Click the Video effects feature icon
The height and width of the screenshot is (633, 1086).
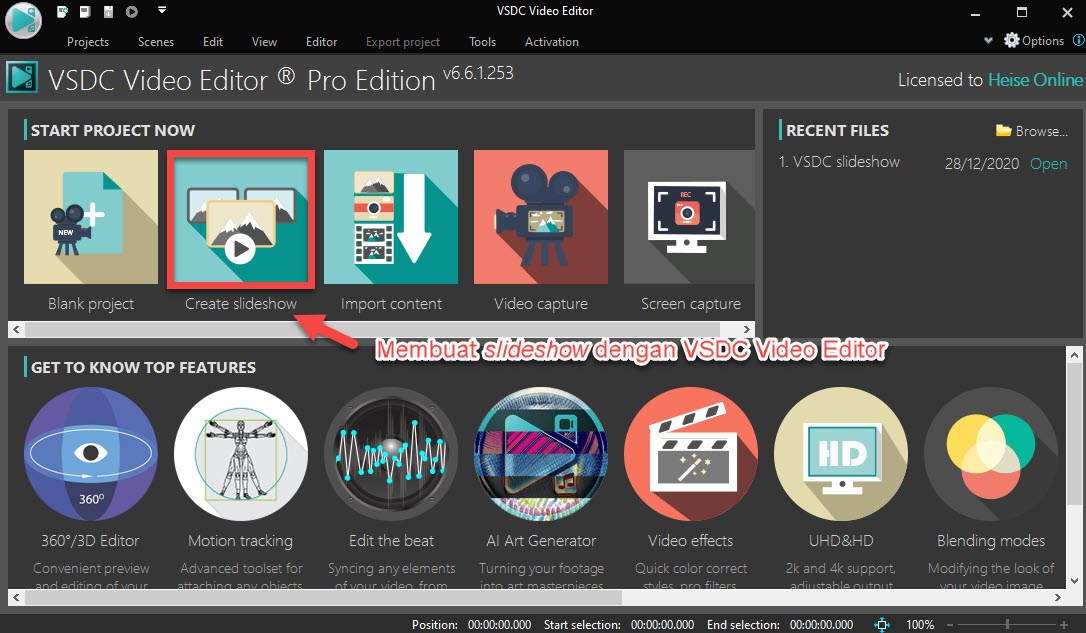[x=691, y=454]
